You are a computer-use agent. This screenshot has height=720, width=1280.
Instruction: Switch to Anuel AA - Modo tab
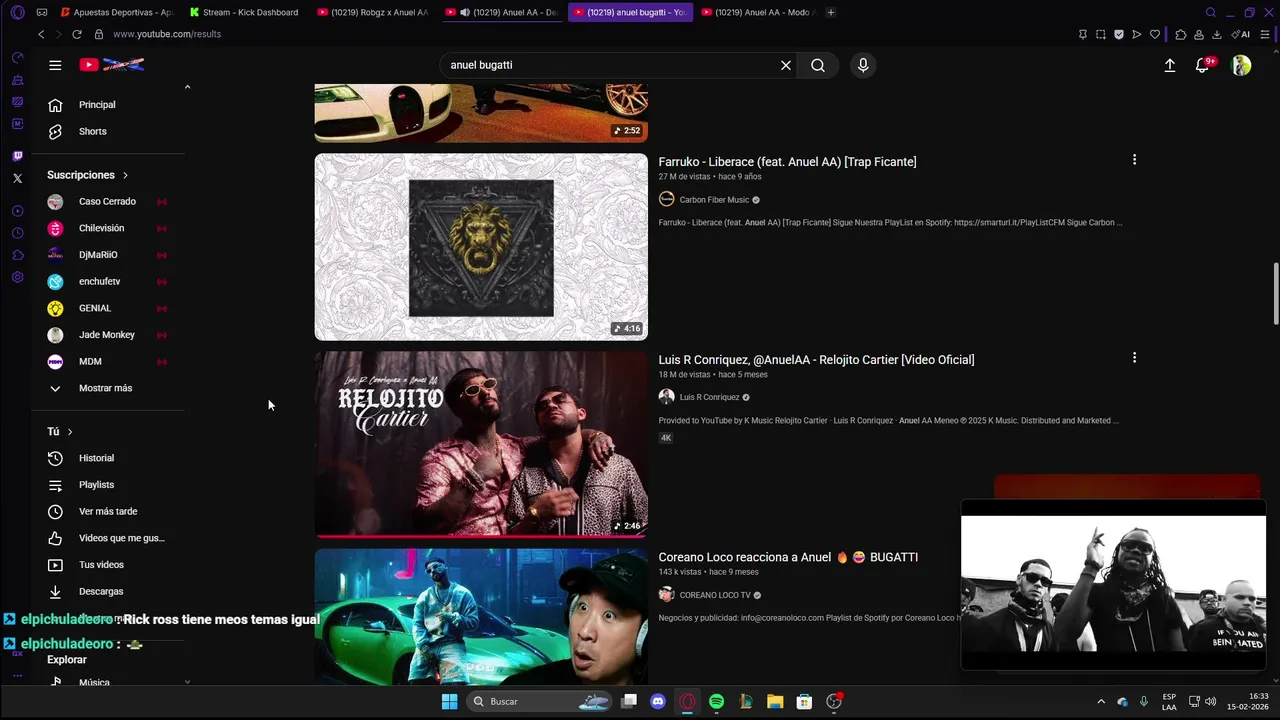tap(758, 12)
